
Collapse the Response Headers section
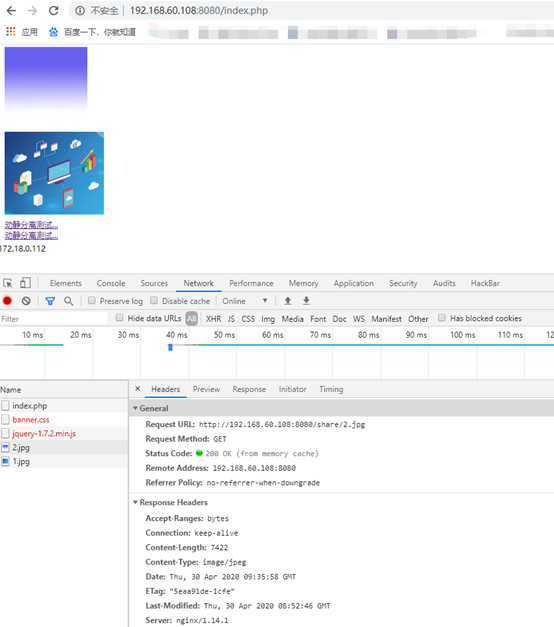[x=170, y=502]
